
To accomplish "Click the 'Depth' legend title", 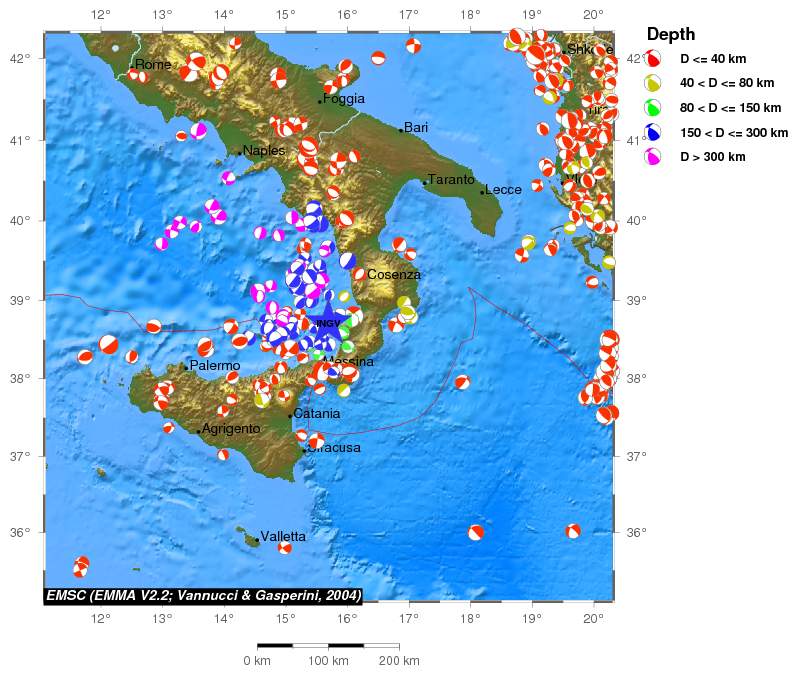I will tap(671, 34).
